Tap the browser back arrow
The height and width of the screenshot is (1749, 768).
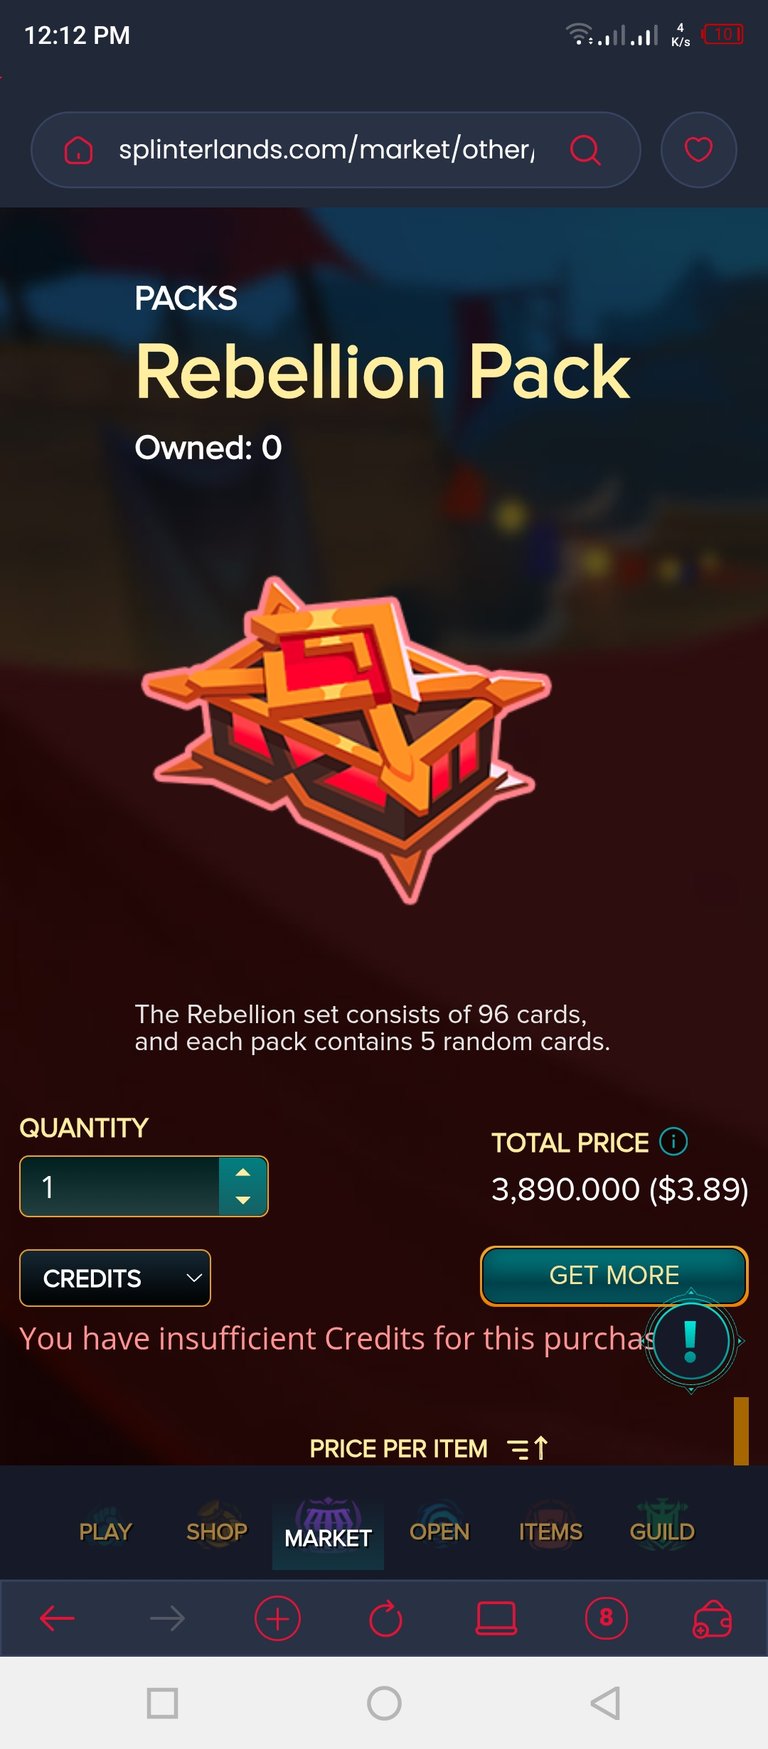pos(57,1618)
